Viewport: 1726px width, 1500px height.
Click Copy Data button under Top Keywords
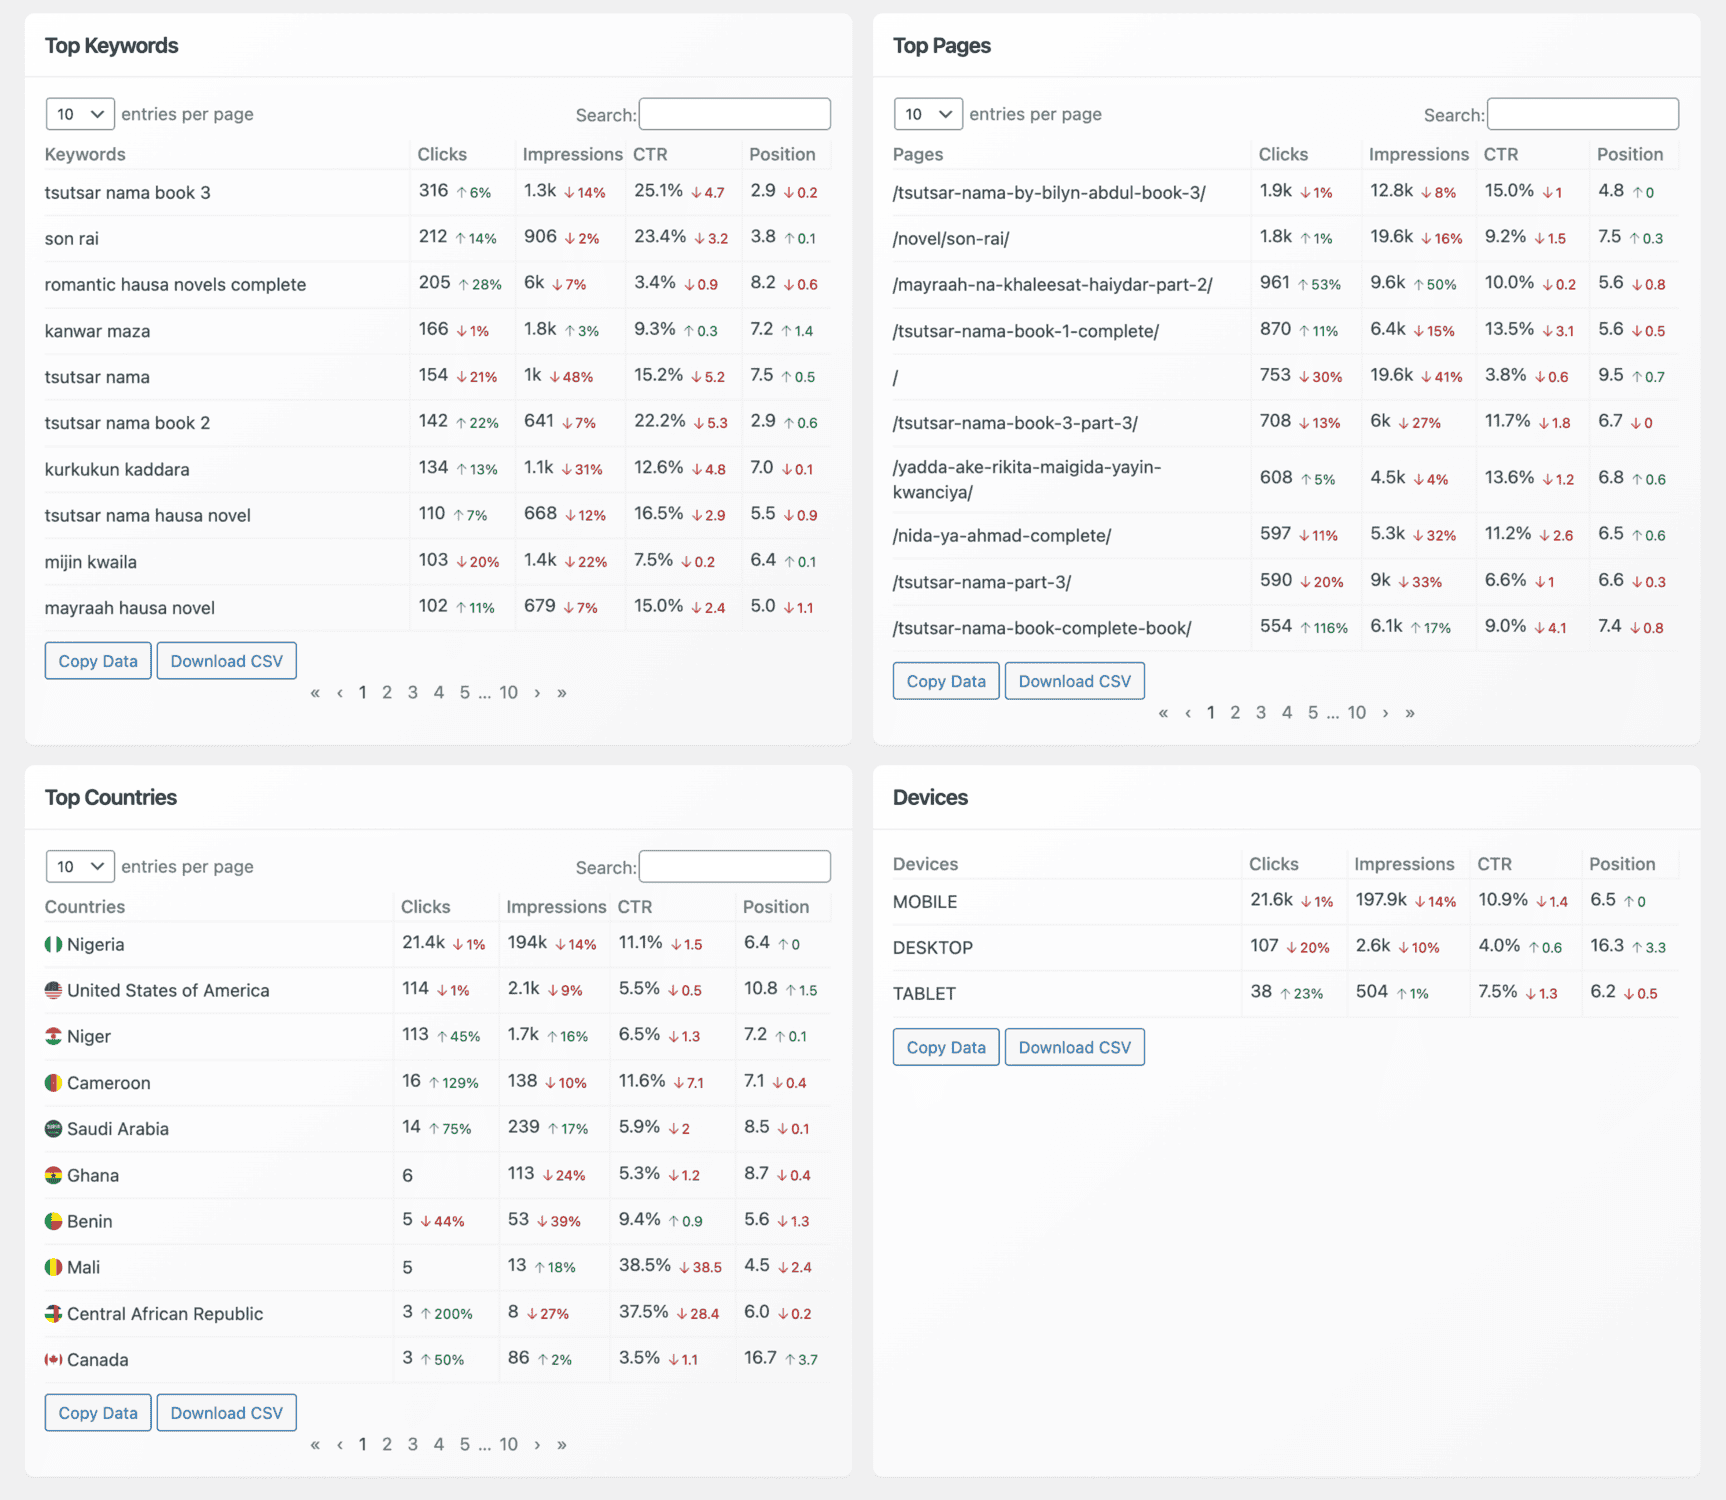pyautogui.click(x=98, y=661)
